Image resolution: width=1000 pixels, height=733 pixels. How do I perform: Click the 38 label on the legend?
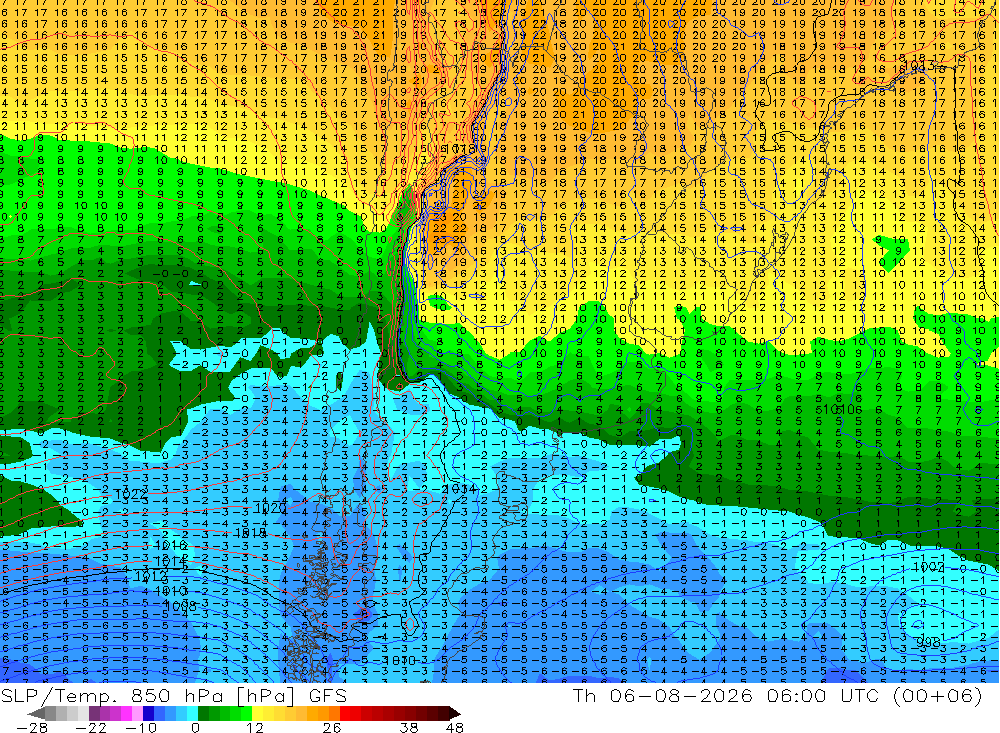click(x=409, y=727)
